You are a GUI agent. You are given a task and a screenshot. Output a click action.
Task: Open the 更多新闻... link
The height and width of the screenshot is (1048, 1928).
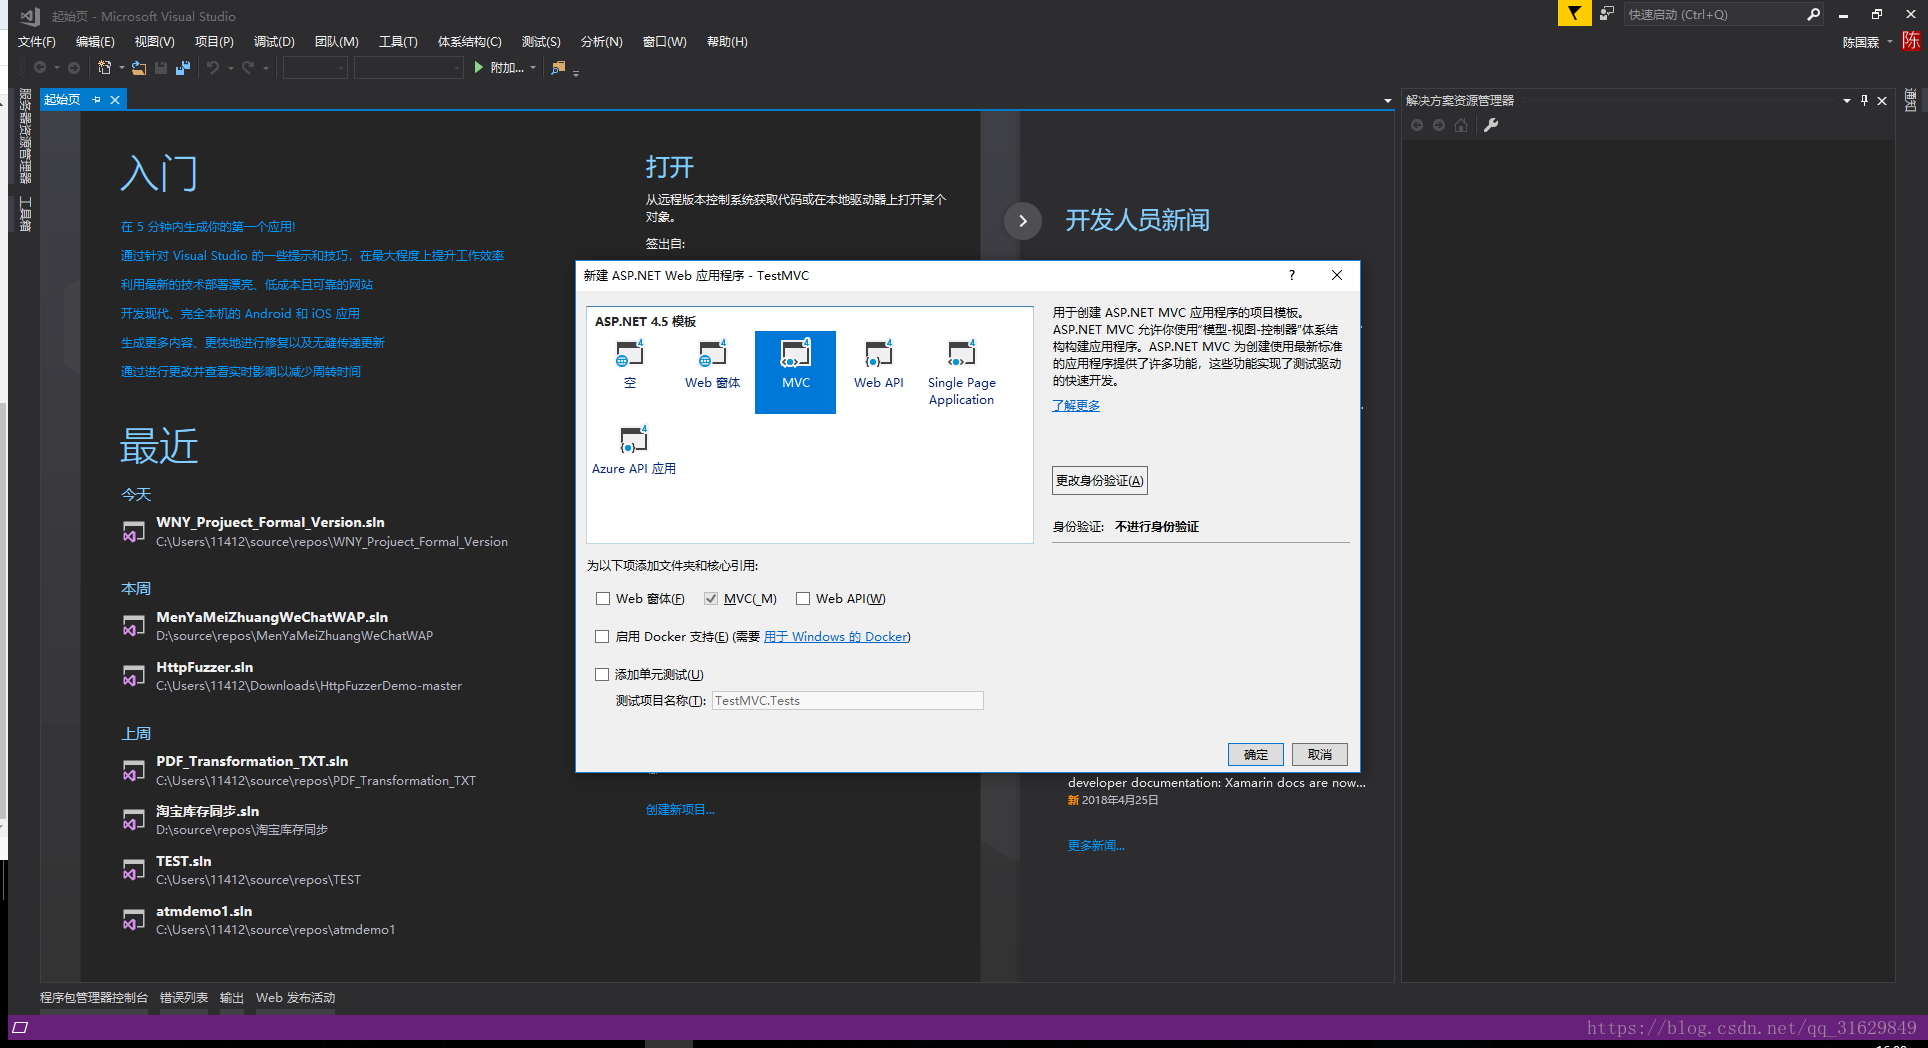point(1096,846)
